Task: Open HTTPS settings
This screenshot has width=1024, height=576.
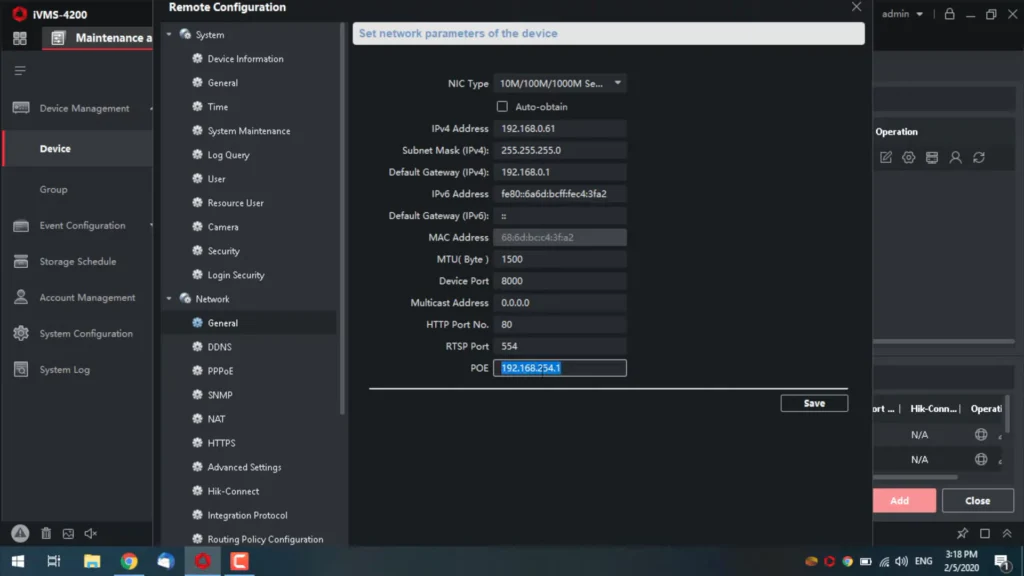Action: 221,443
